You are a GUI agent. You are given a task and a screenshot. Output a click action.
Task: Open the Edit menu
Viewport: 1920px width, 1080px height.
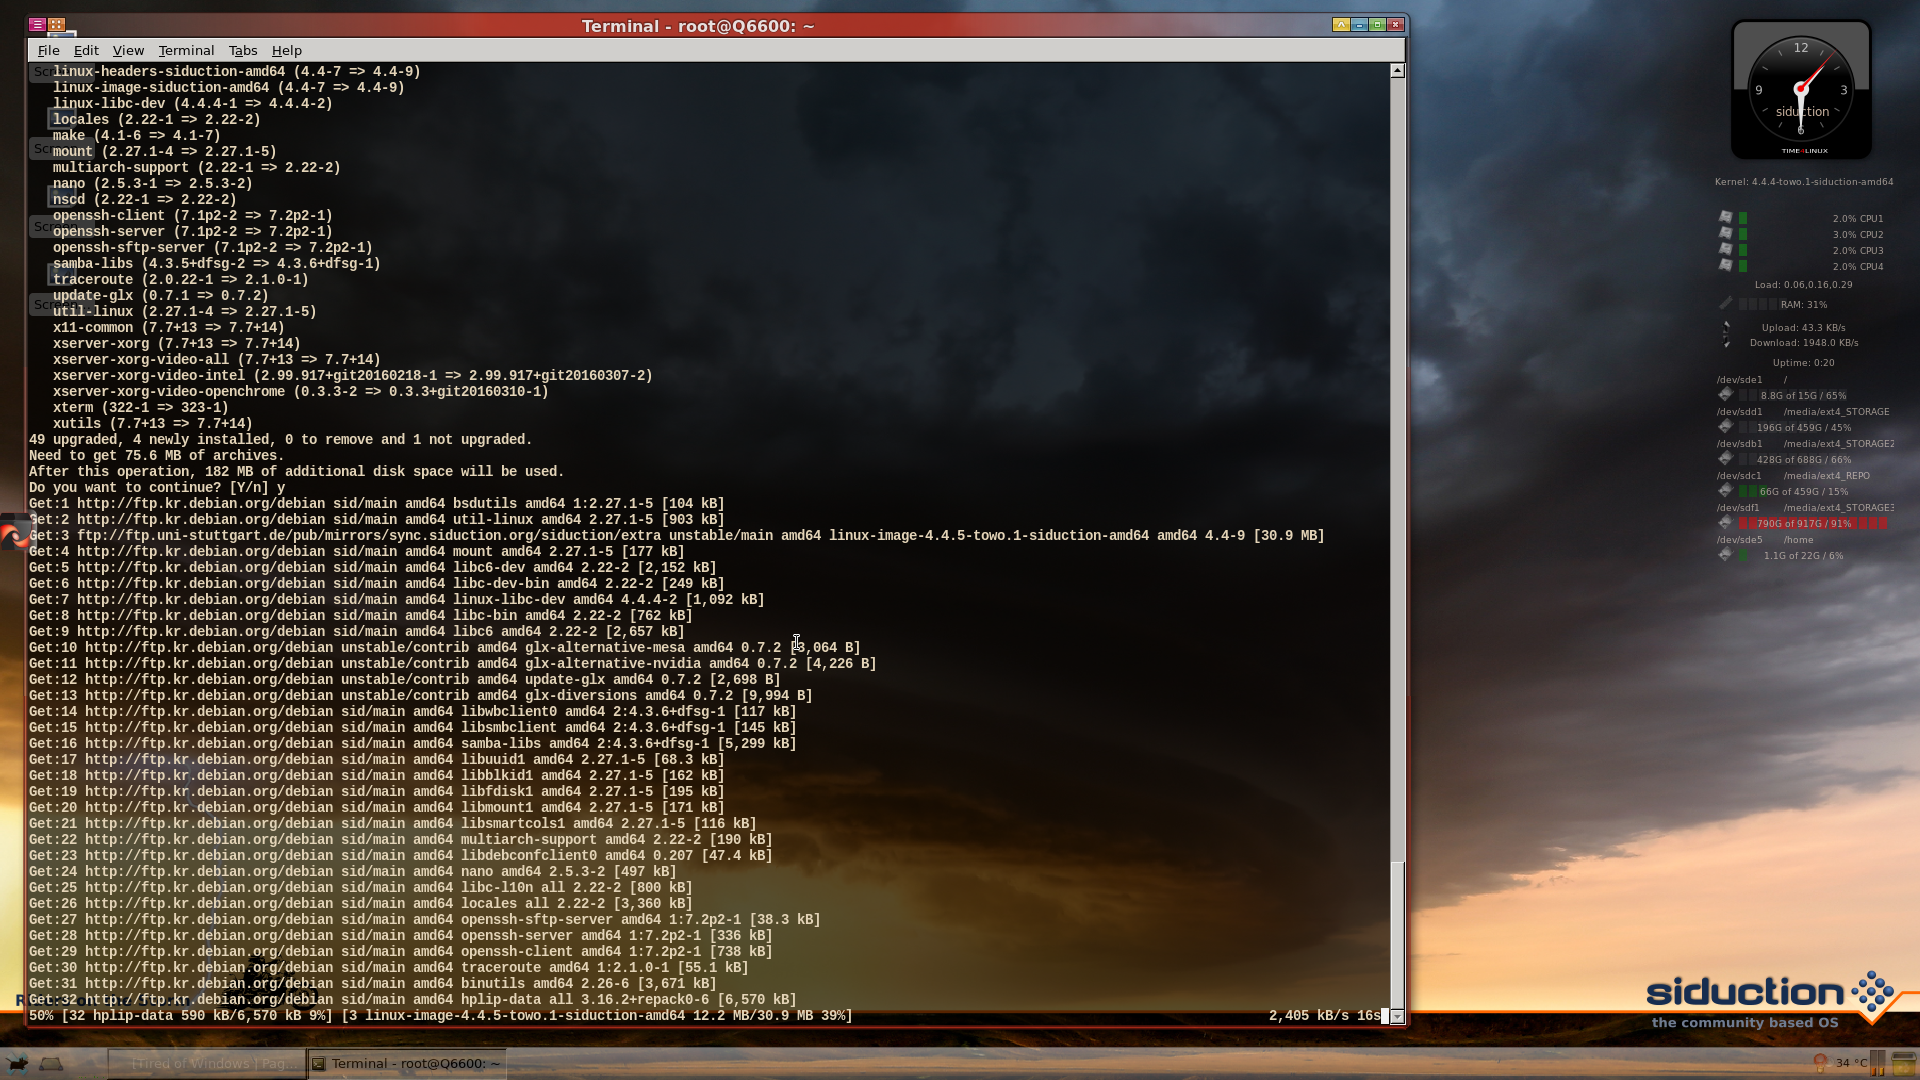tap(86, 50)
